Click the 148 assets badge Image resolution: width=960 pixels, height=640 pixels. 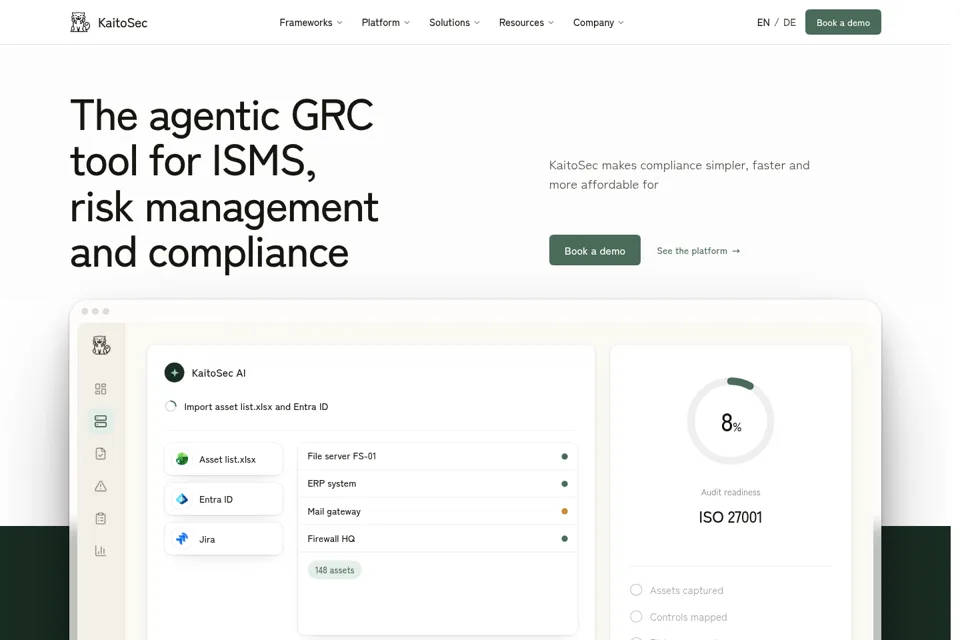coord(334,570)
